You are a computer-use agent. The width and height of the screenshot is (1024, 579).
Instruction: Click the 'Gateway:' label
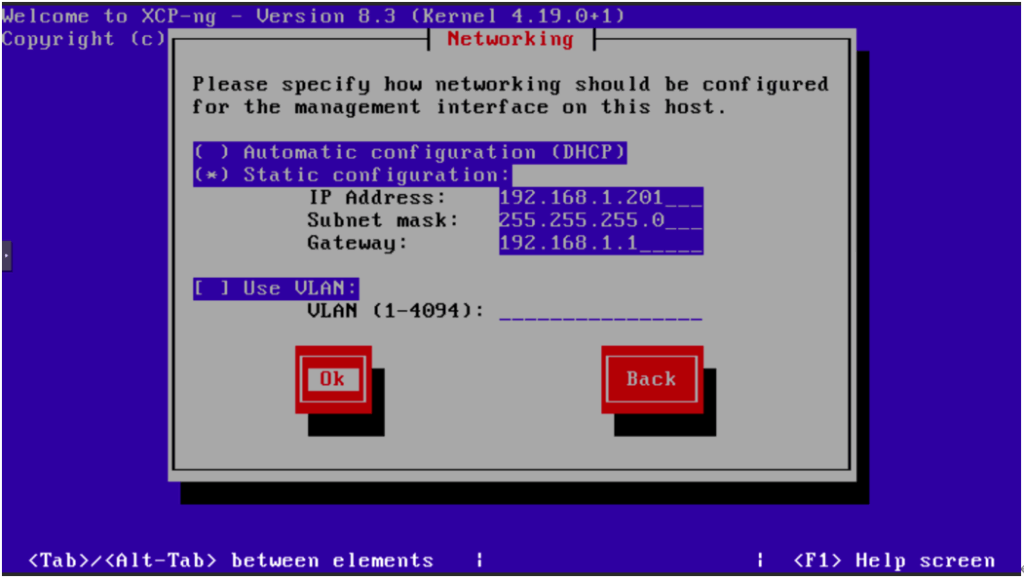pyautogui.click(x=358, y=243)
